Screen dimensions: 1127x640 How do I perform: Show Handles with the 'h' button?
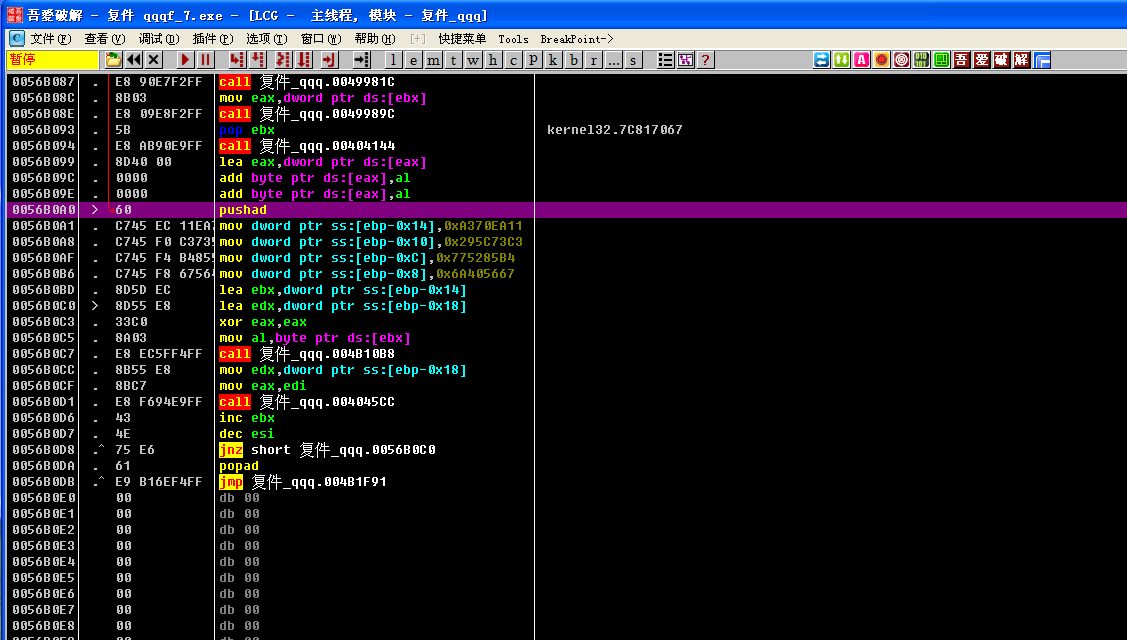click(x=493, y=60)
